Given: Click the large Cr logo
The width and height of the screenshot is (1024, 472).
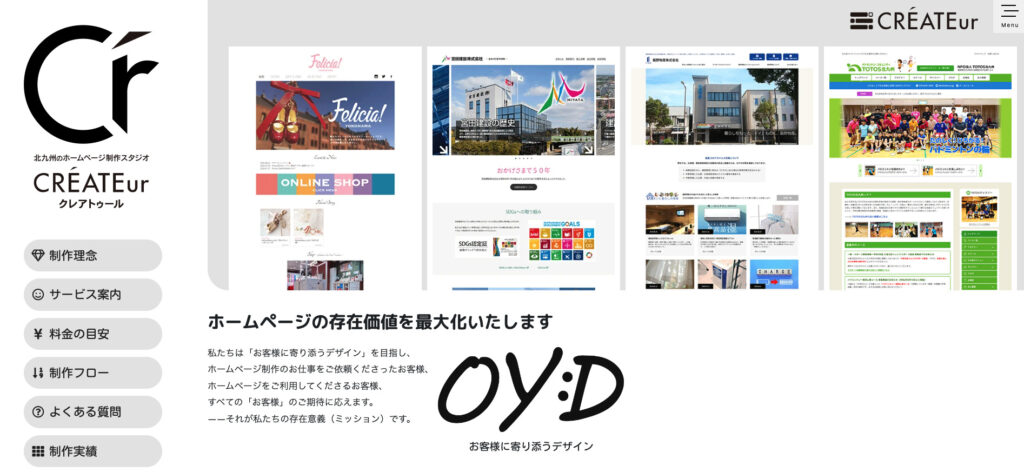Looking at the screenshot, I should coord(90,84).
